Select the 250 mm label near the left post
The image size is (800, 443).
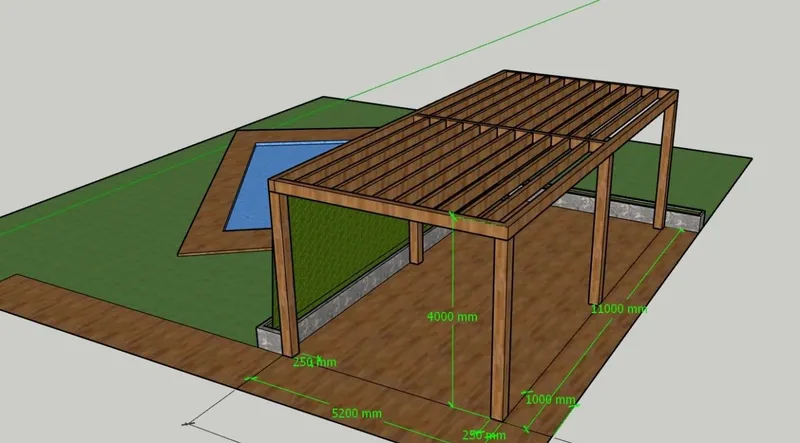tap(314, 362)
